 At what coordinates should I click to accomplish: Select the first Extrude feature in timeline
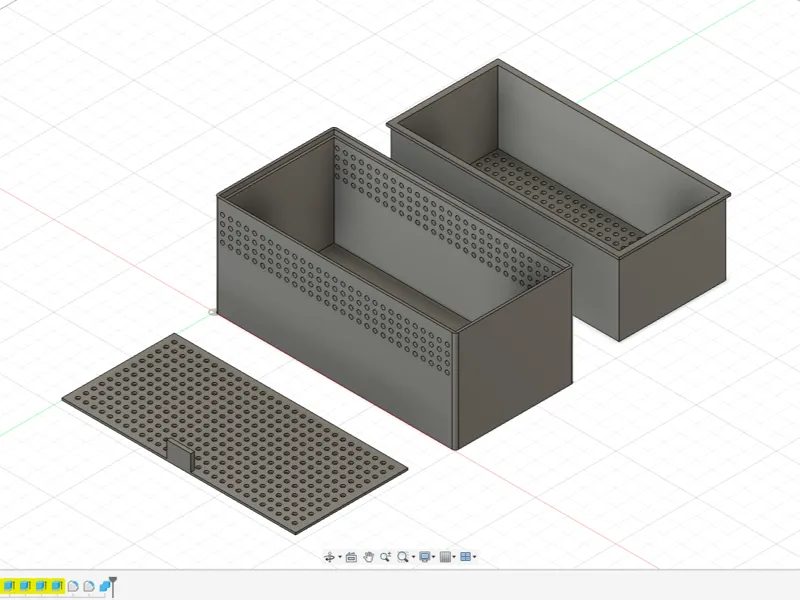coord(9,586)
